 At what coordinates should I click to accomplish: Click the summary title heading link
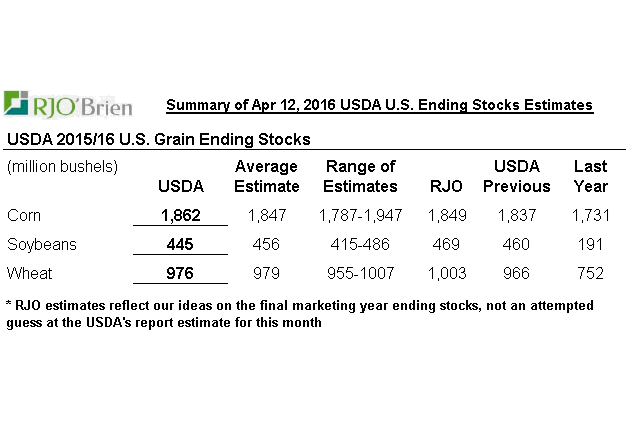(379, 105)
